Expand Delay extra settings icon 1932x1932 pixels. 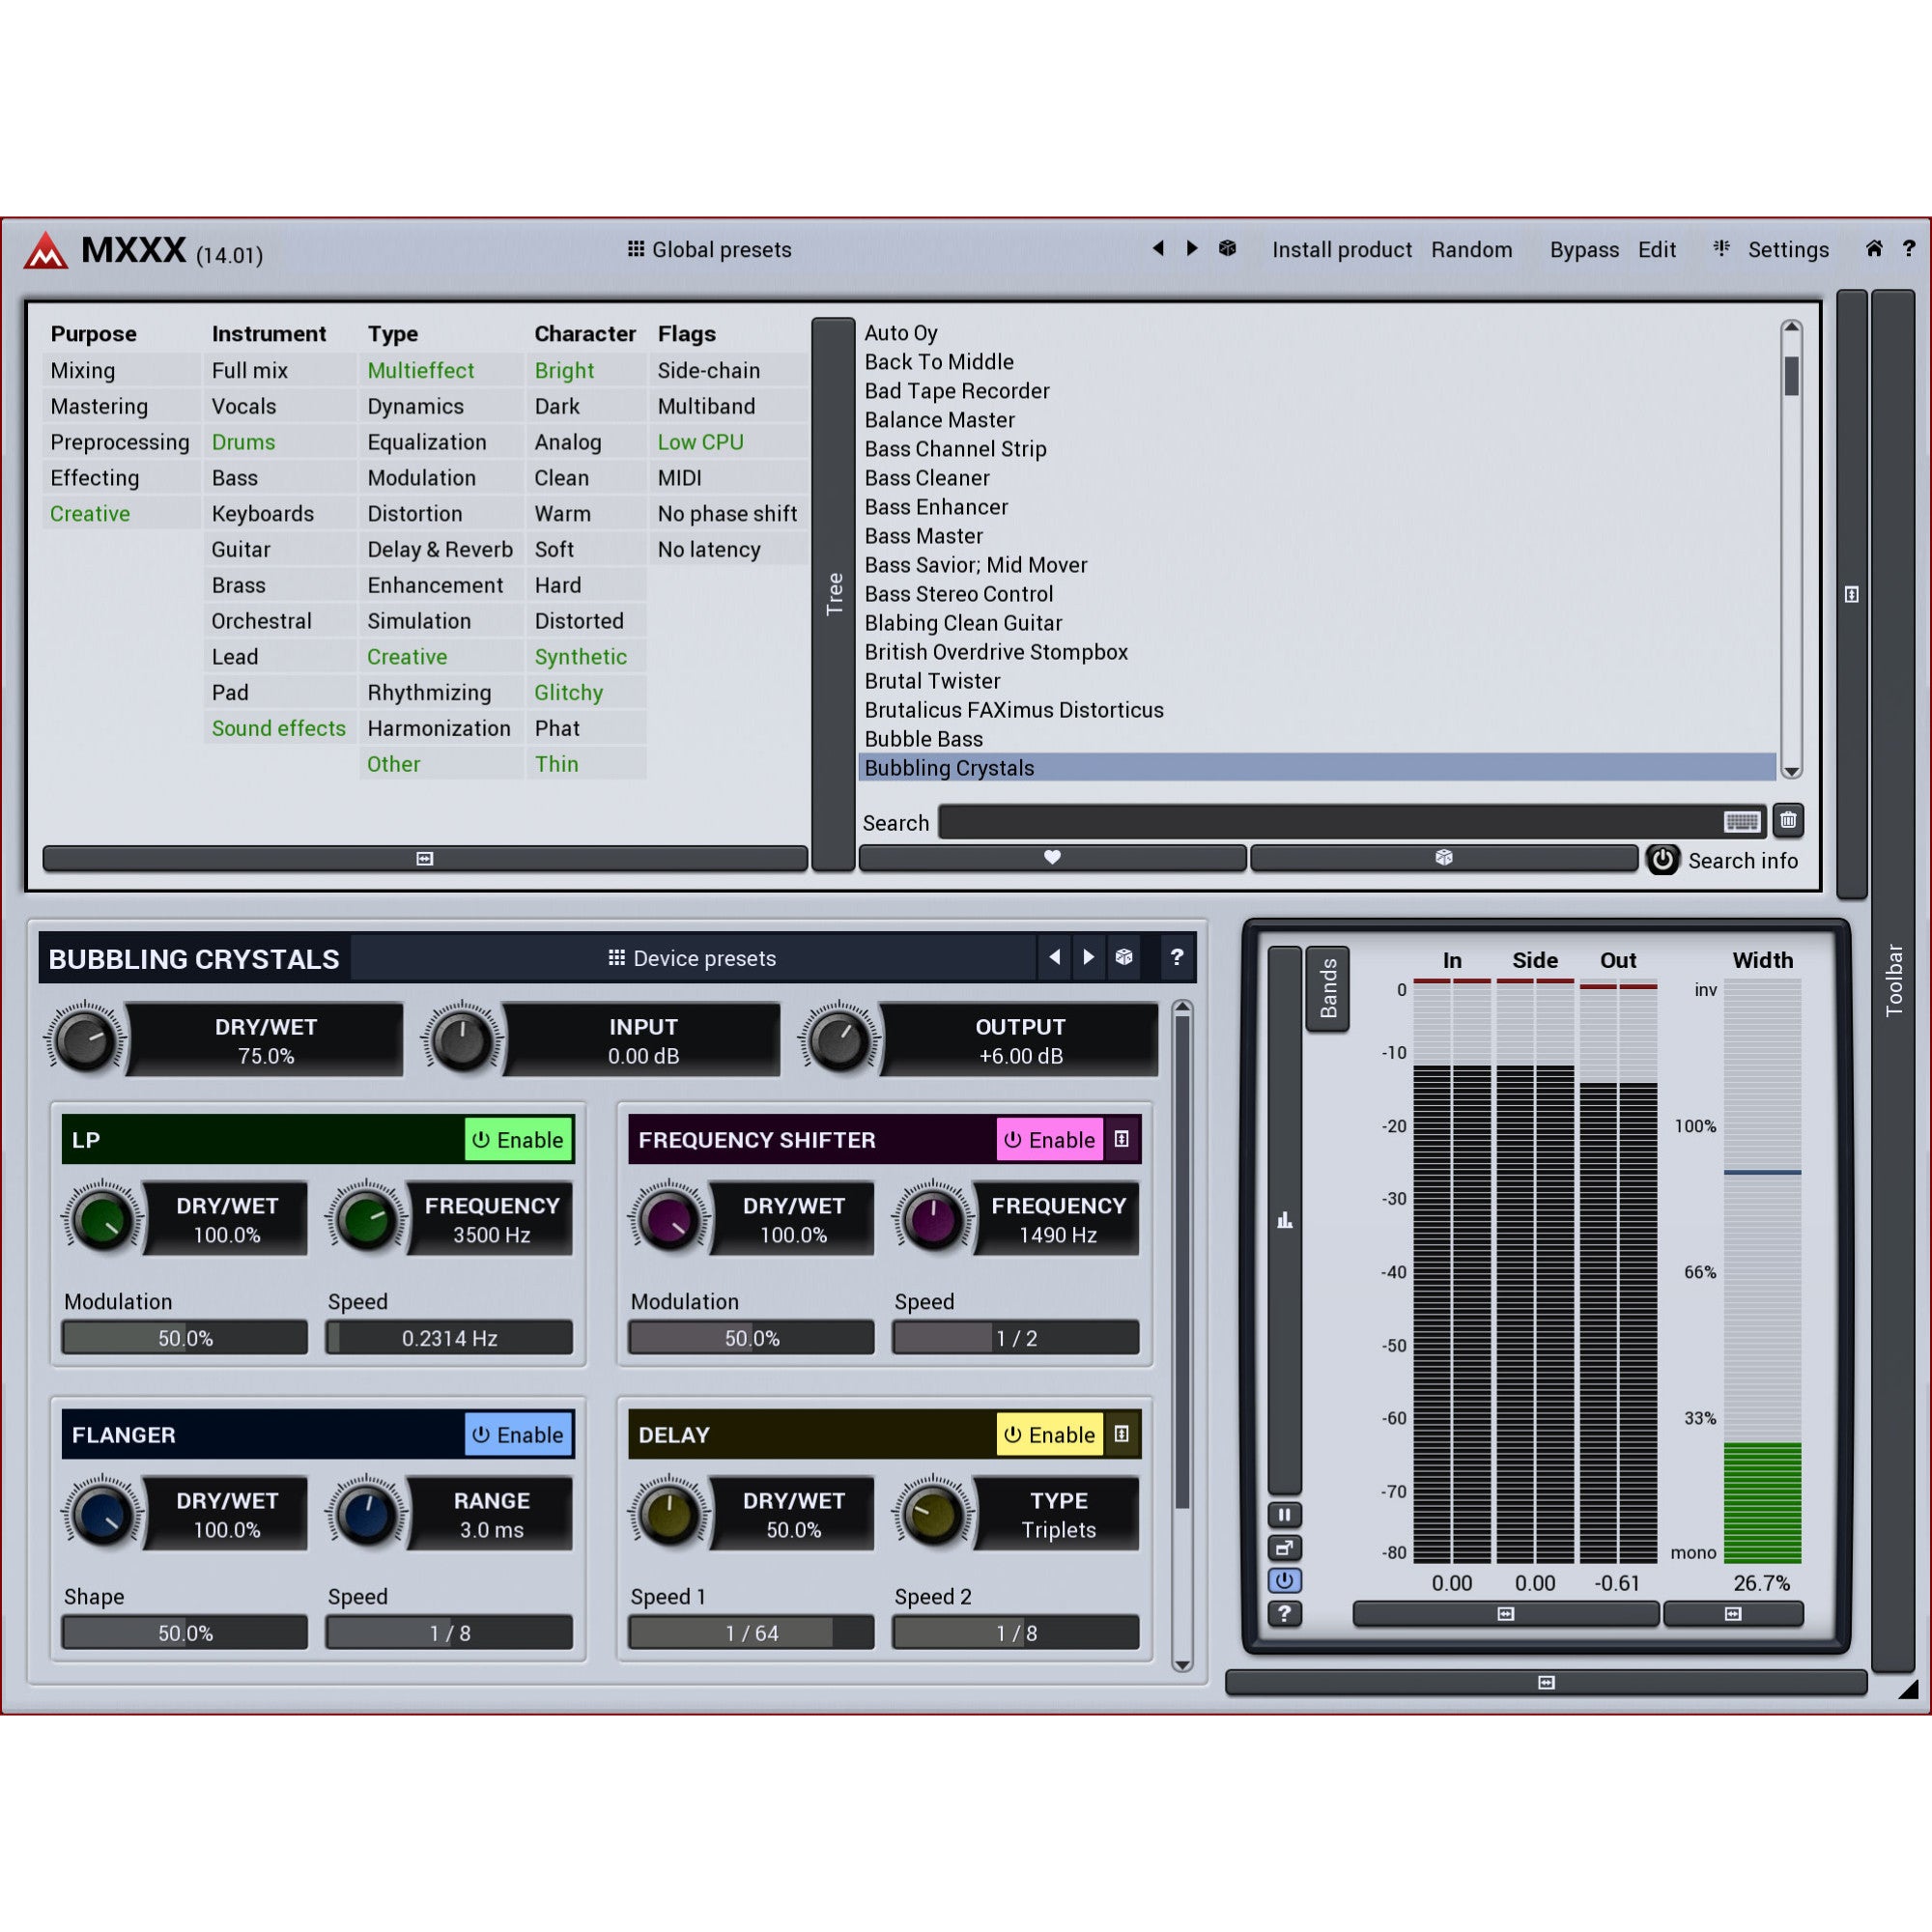[x=1122, y=1434]
